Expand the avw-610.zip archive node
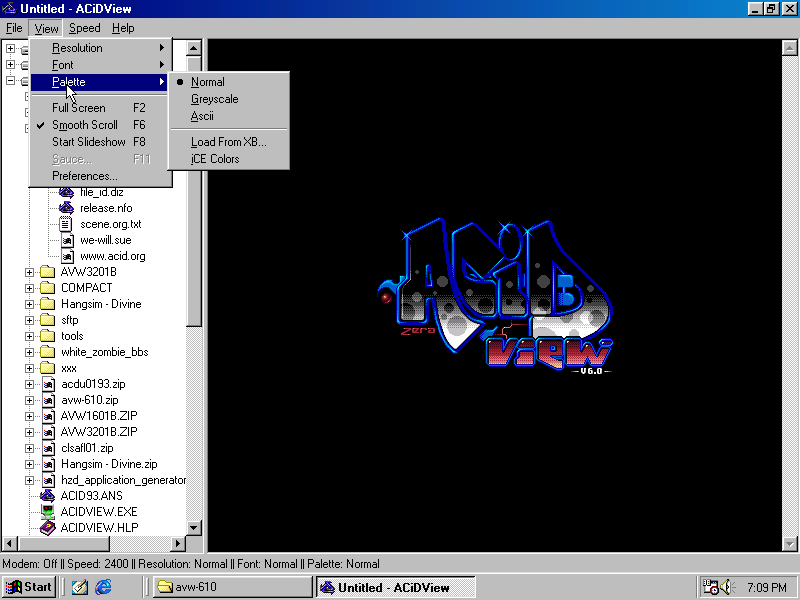800x600 pixels. (30, 400)
